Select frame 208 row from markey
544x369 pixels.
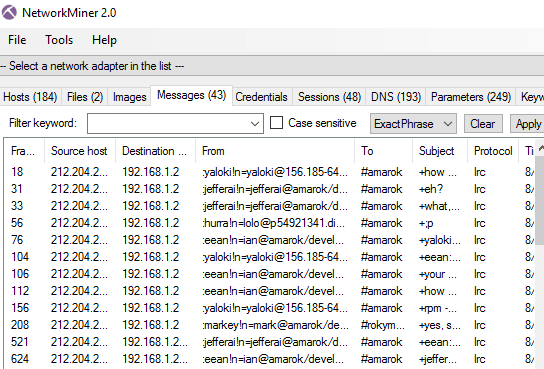270,325
